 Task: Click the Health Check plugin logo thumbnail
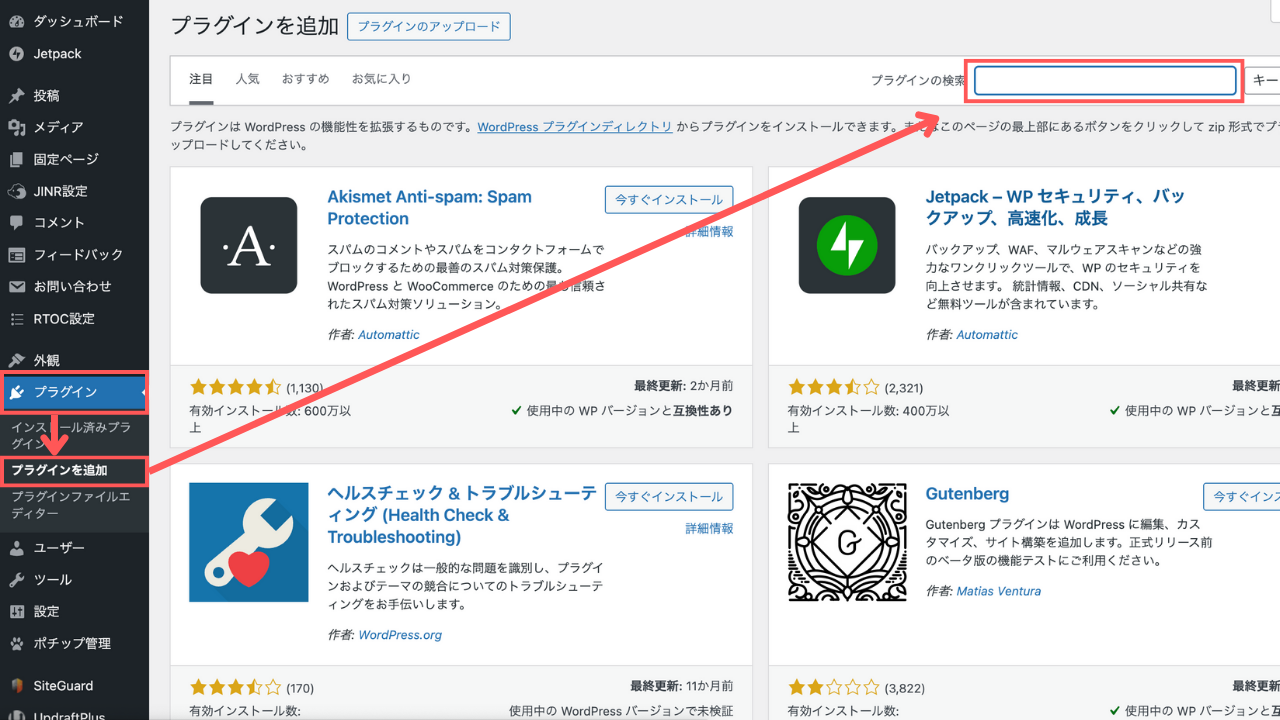(249, 542)
